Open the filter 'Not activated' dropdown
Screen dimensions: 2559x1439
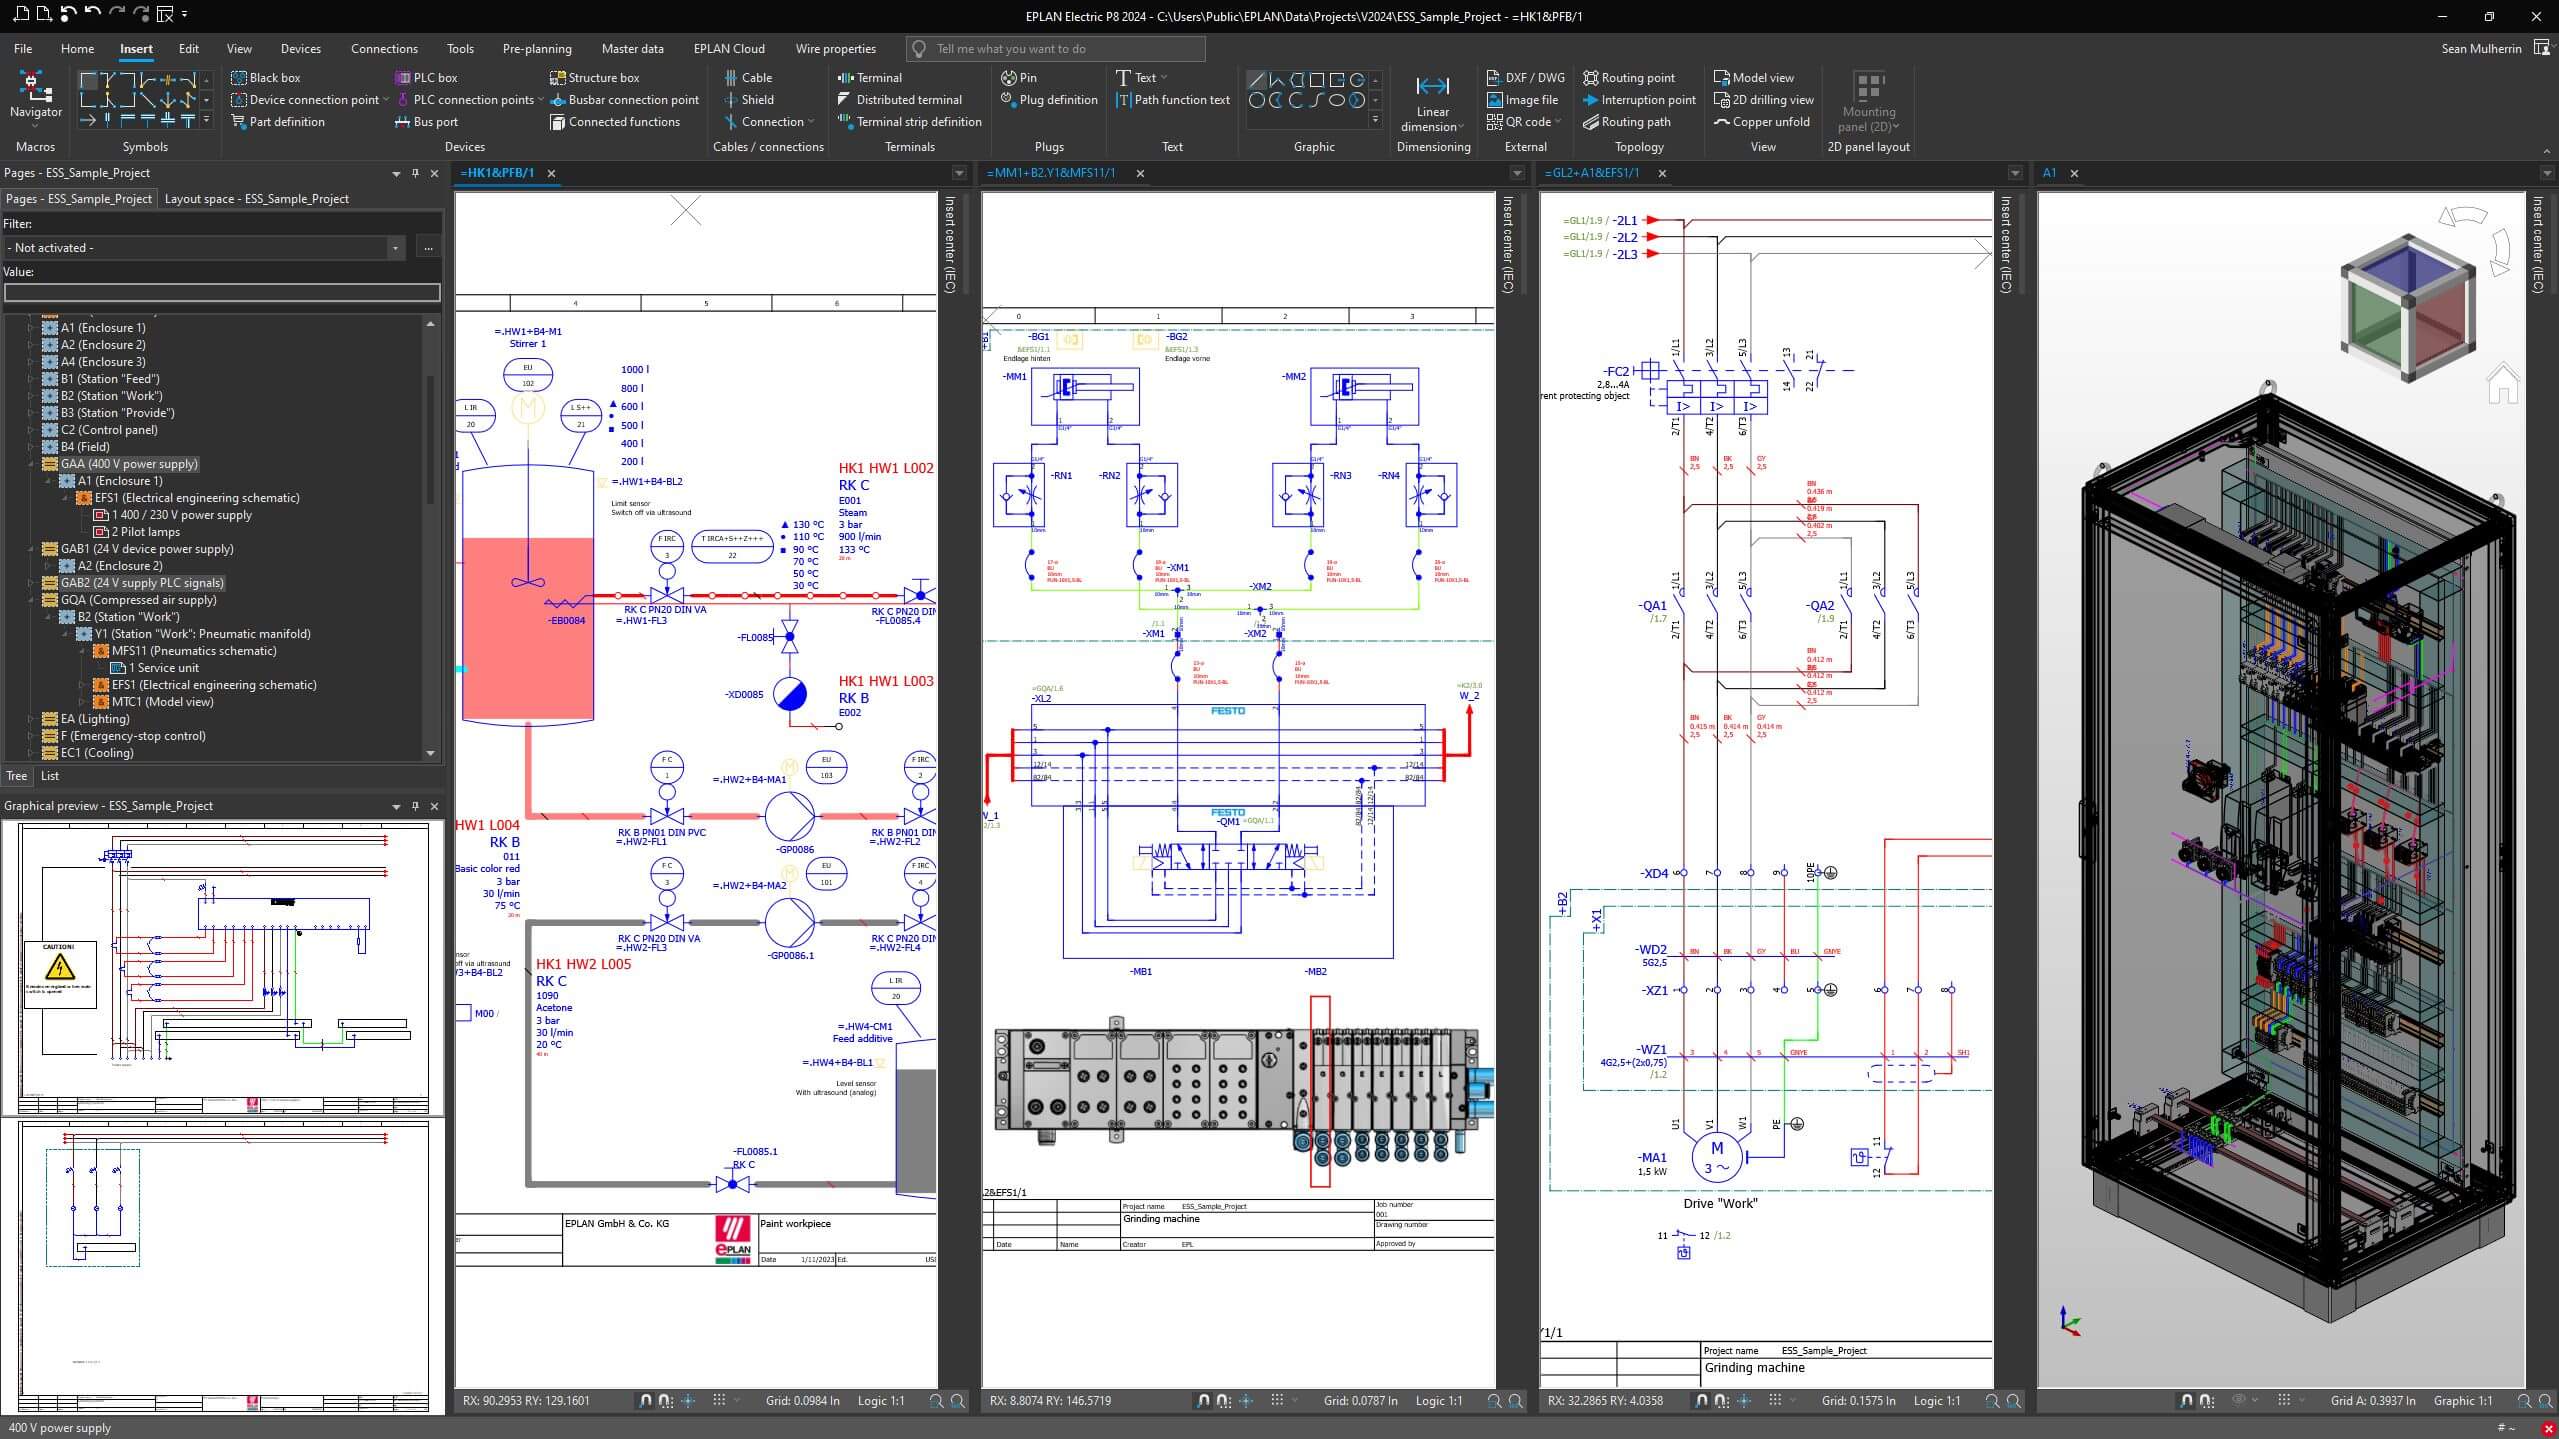[x=395, y=248]
